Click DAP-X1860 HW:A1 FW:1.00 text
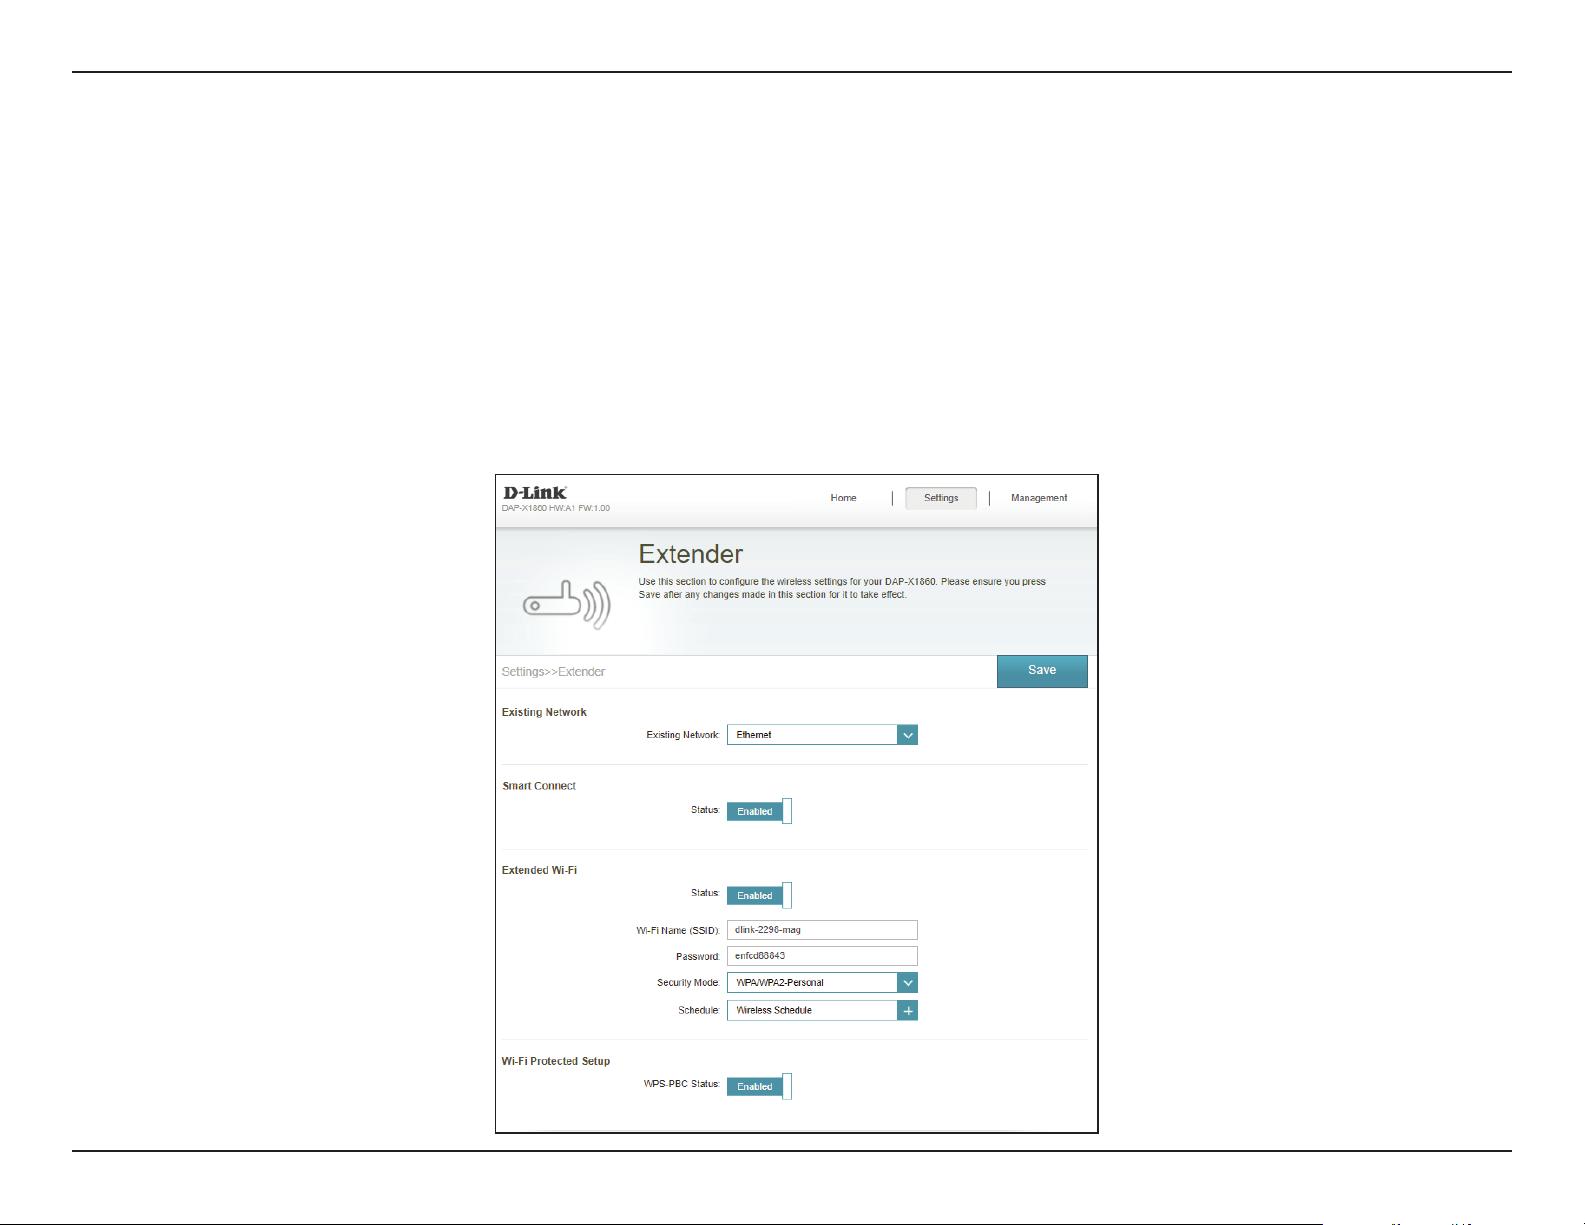The width and height of the screenshot is (1585, 1225). click(555, 508)
